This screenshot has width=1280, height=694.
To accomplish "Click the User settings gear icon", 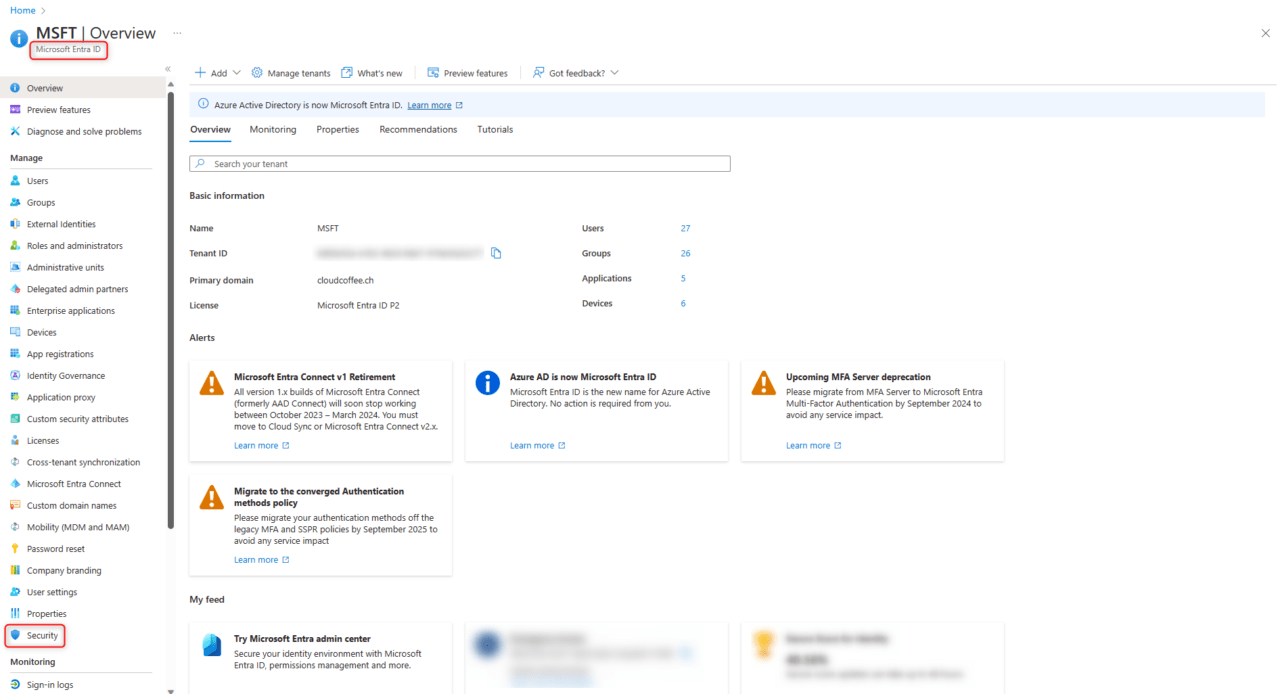I will tap(16, 592).
